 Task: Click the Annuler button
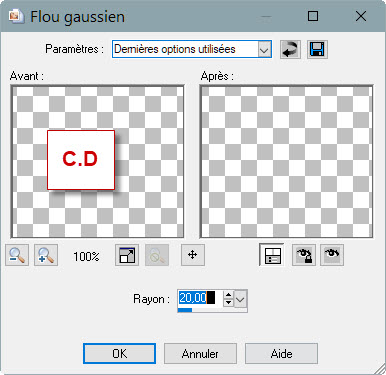click(200, 353)
